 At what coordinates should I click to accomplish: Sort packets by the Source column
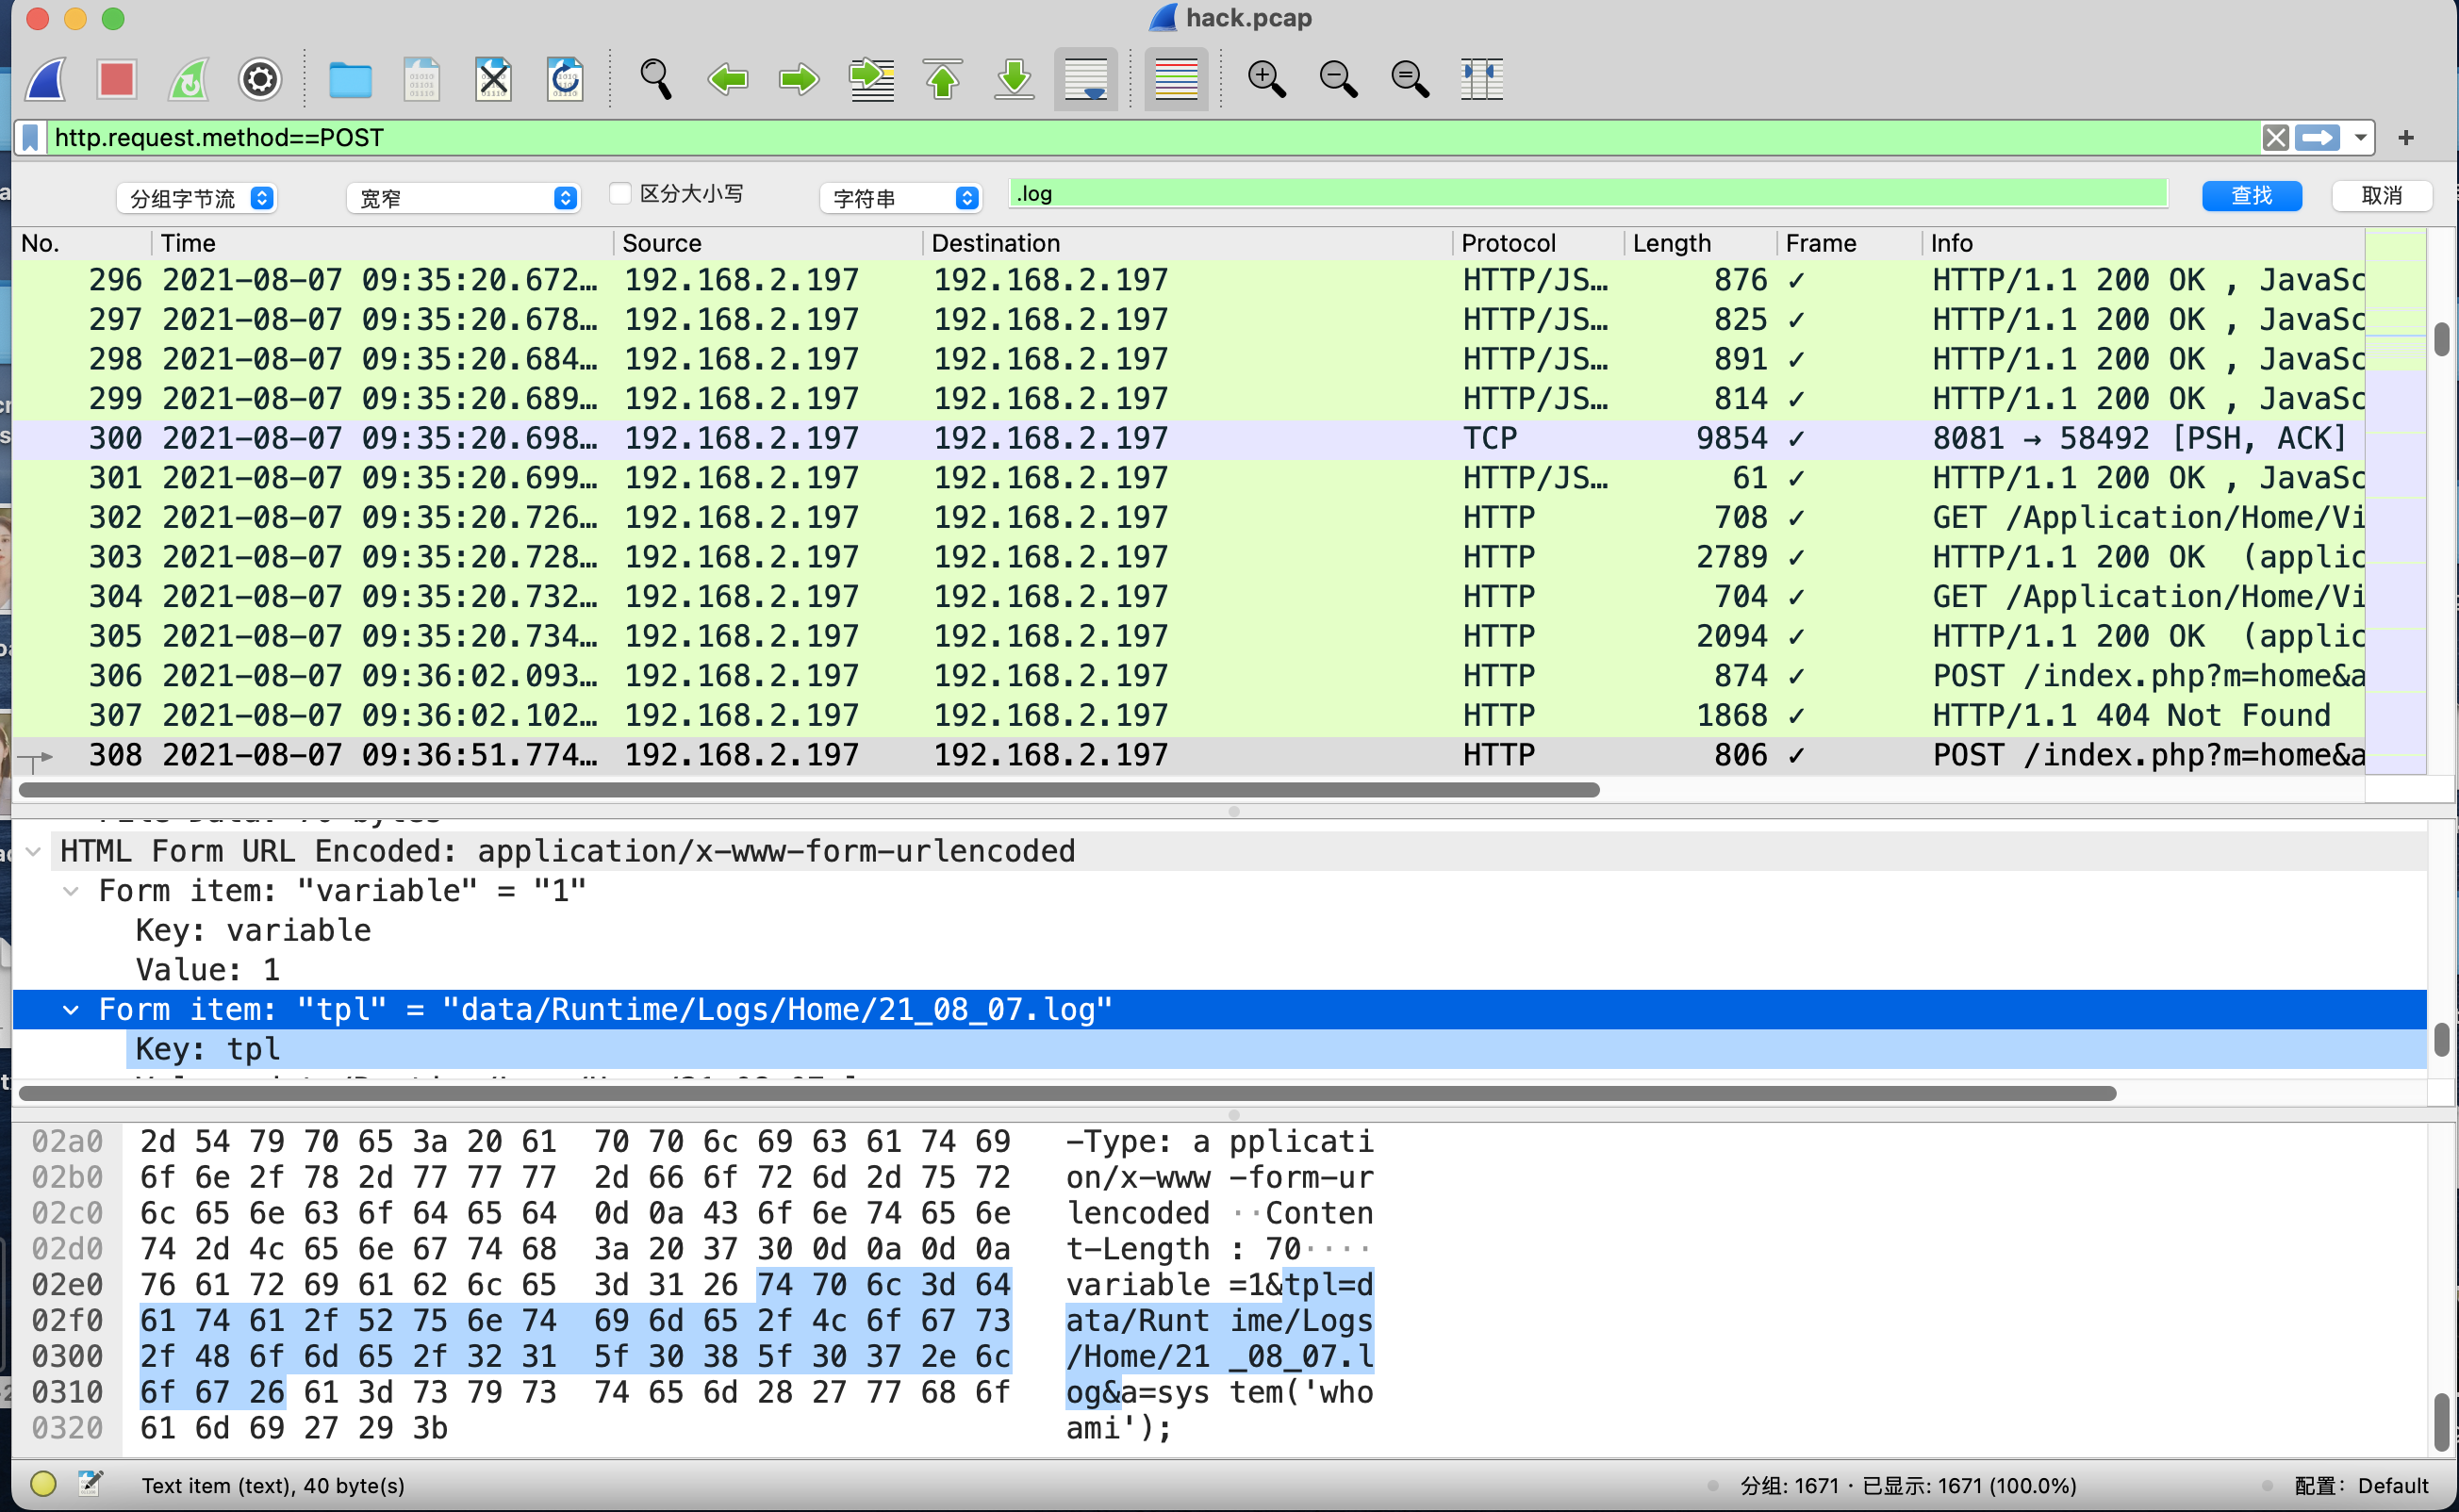(x=767, y=243)
